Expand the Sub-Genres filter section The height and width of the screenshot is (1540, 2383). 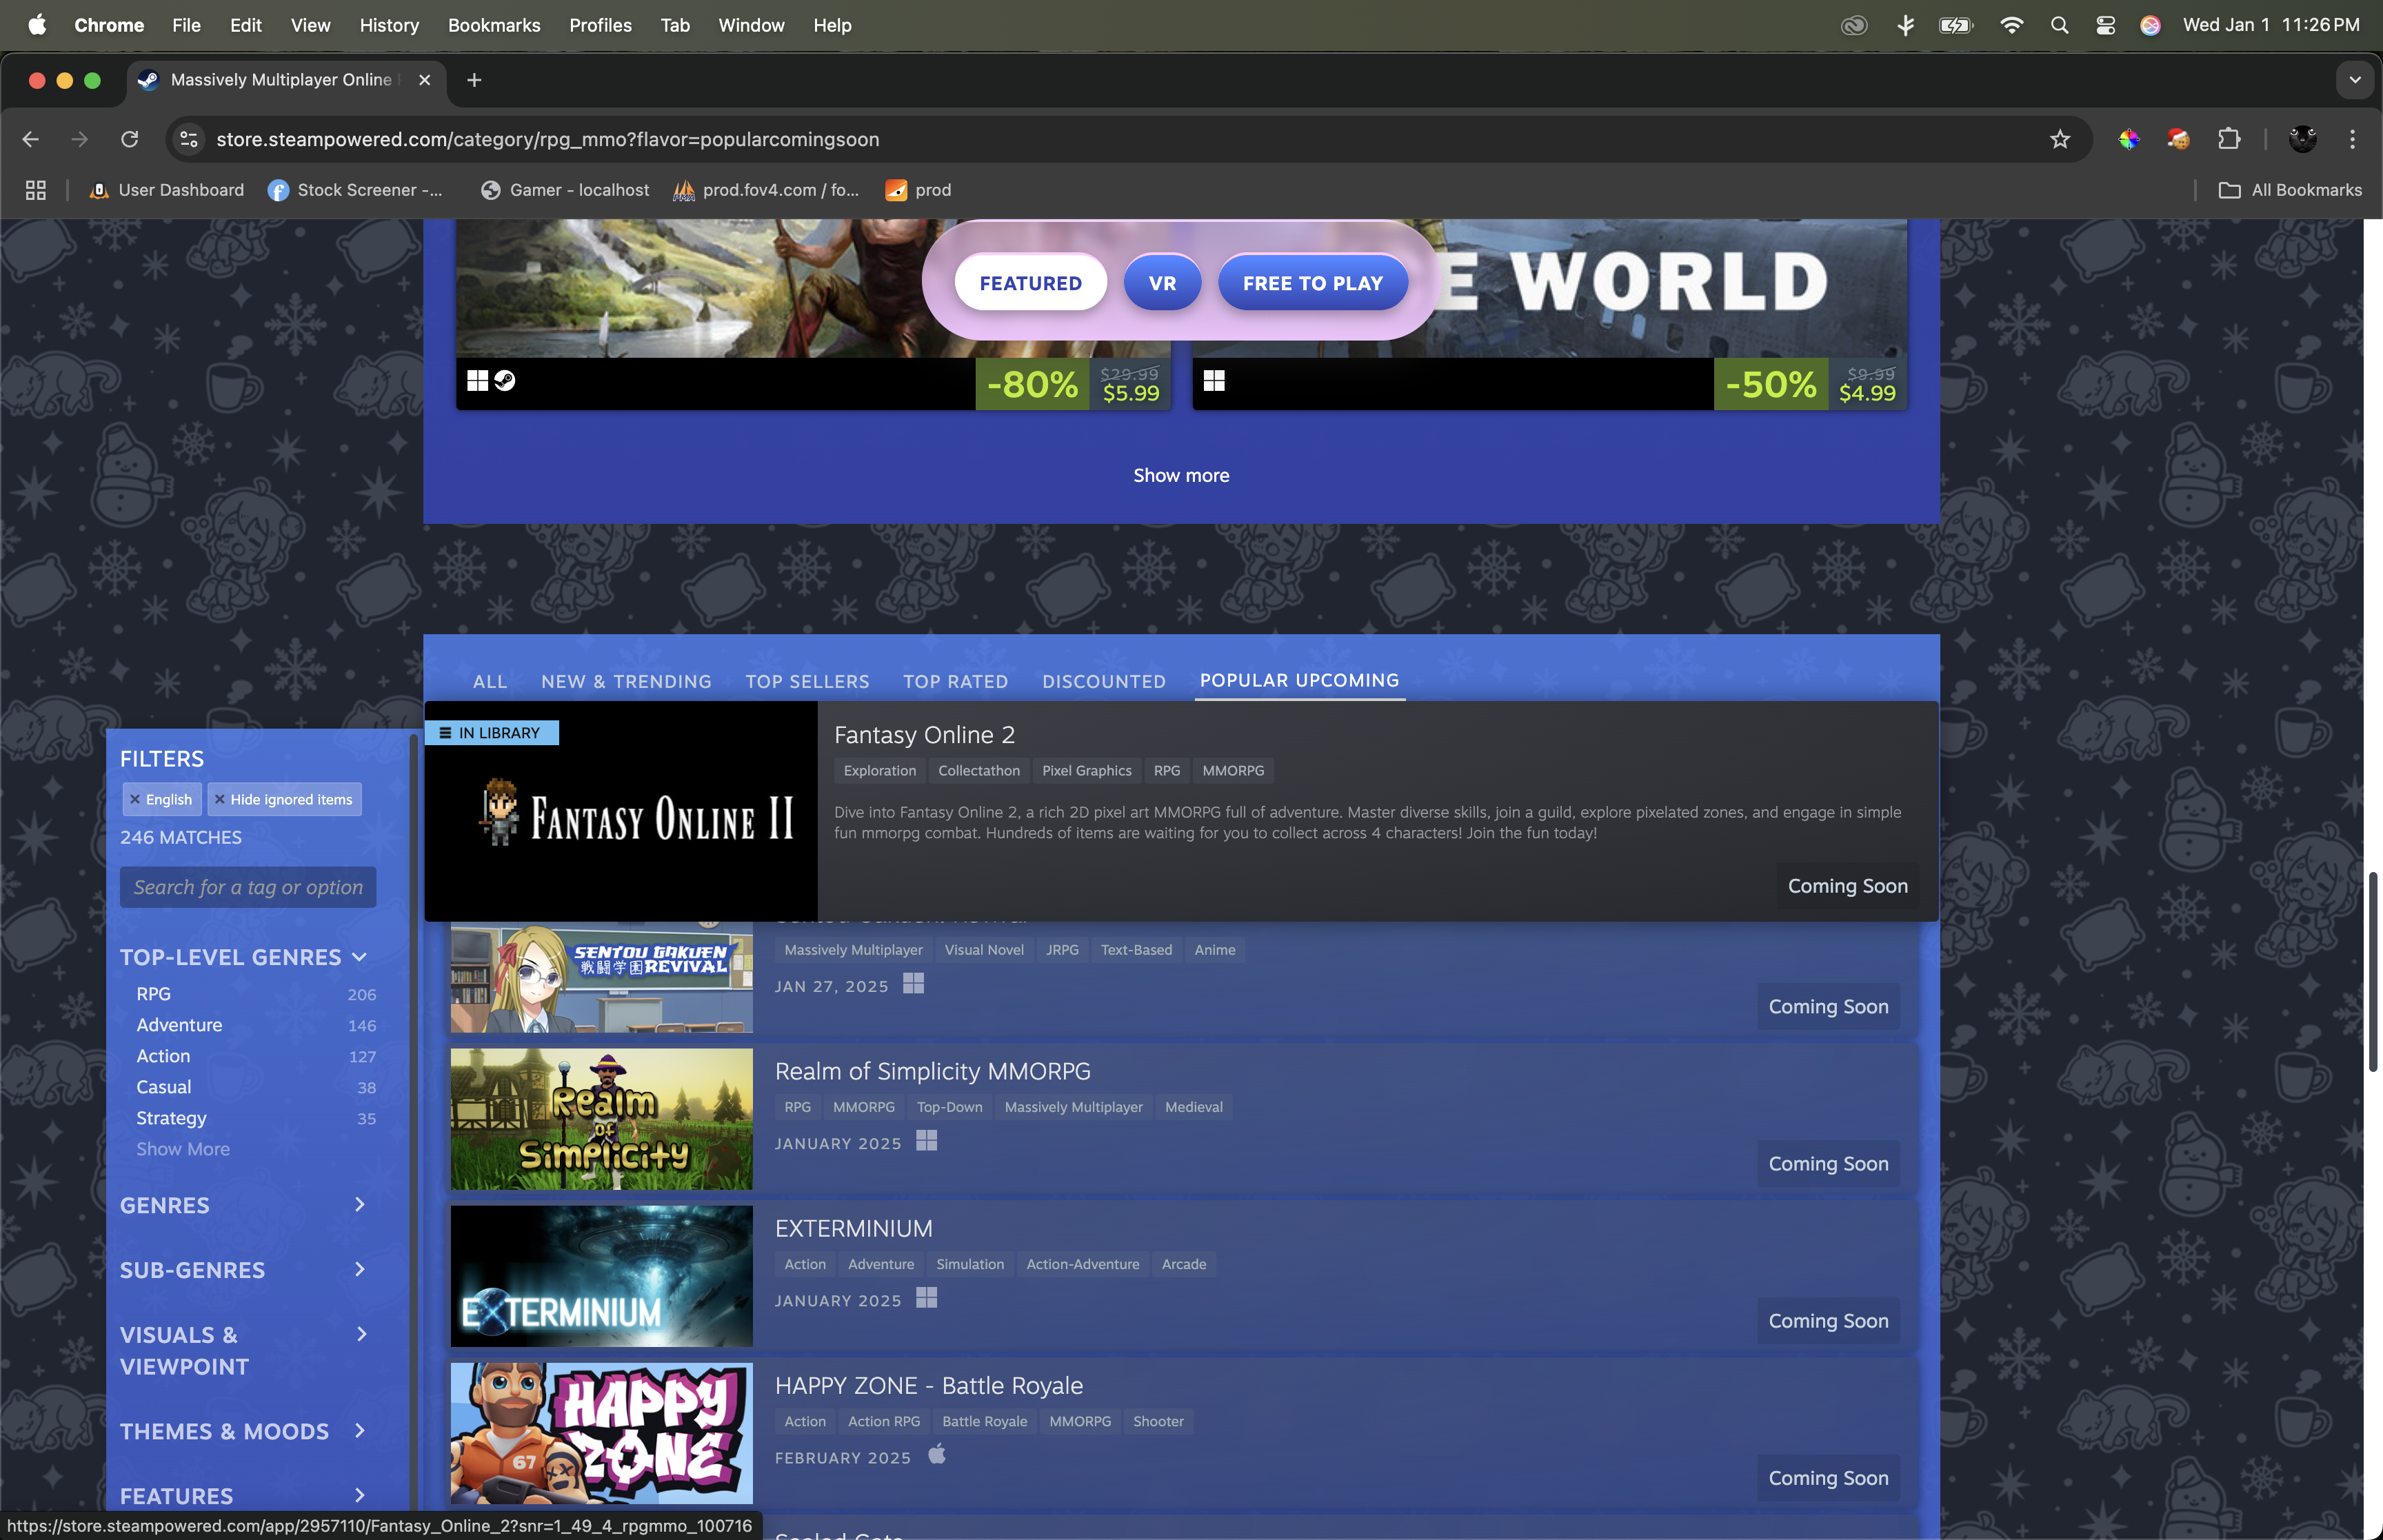[x=244, y=1270]
